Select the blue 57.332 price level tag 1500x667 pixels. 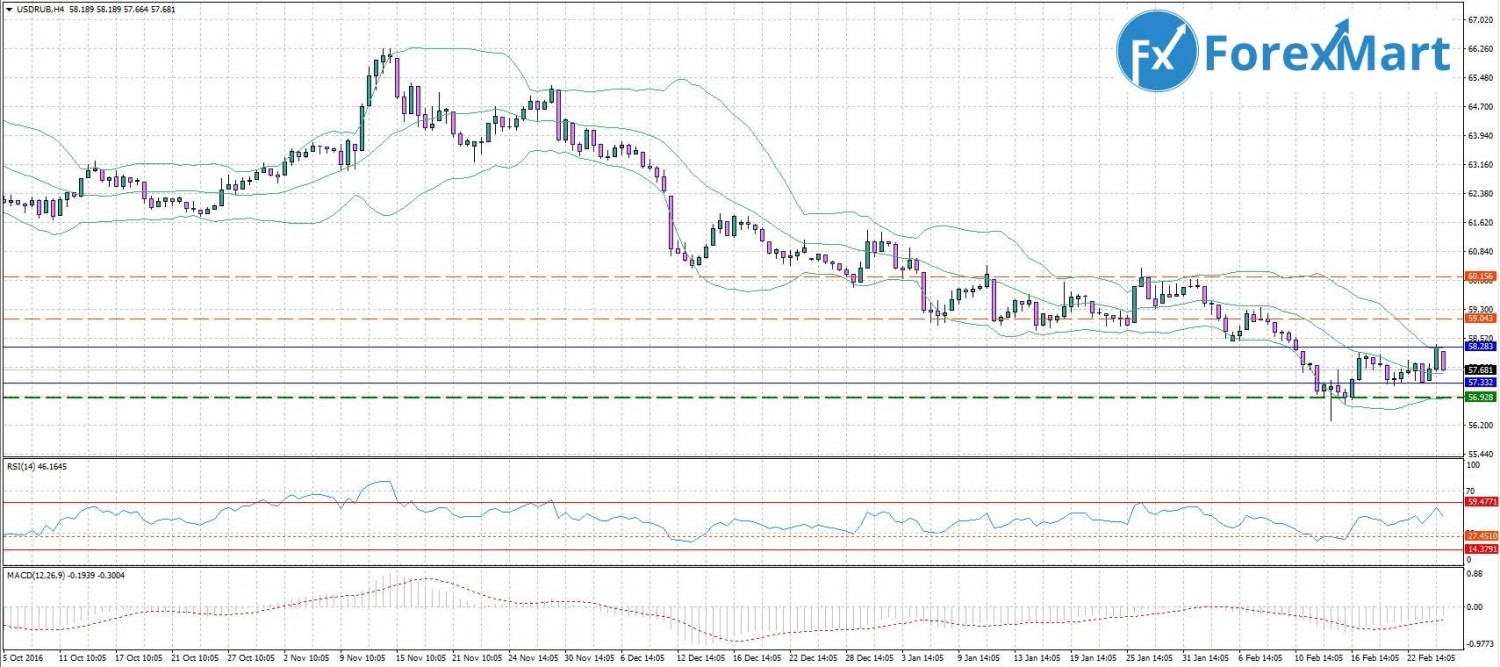click(1479, 382)
